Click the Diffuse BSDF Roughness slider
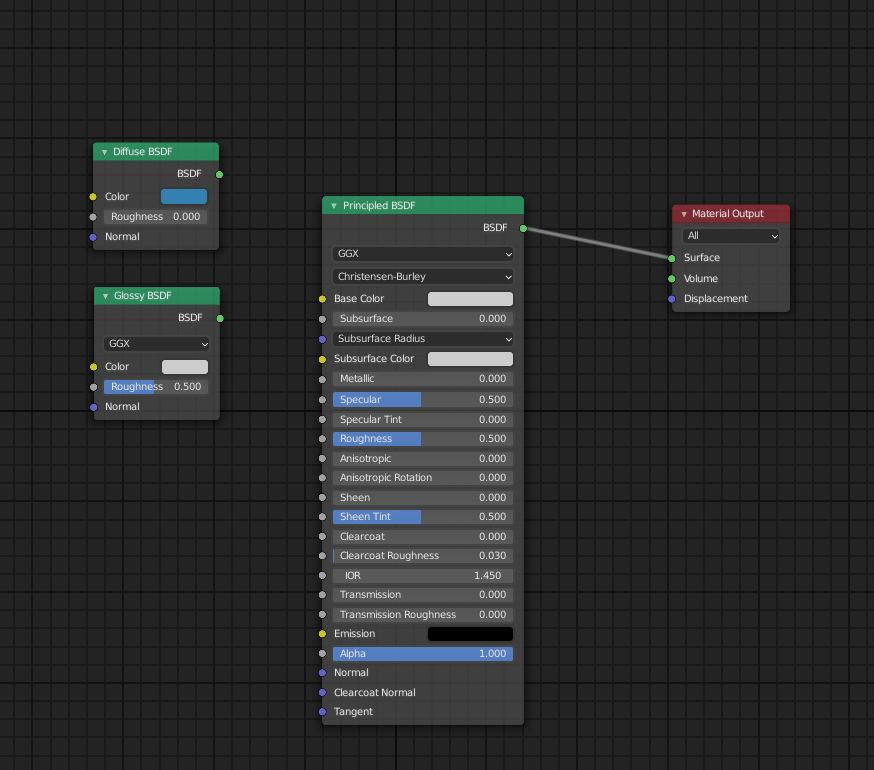 pos(156,216)
